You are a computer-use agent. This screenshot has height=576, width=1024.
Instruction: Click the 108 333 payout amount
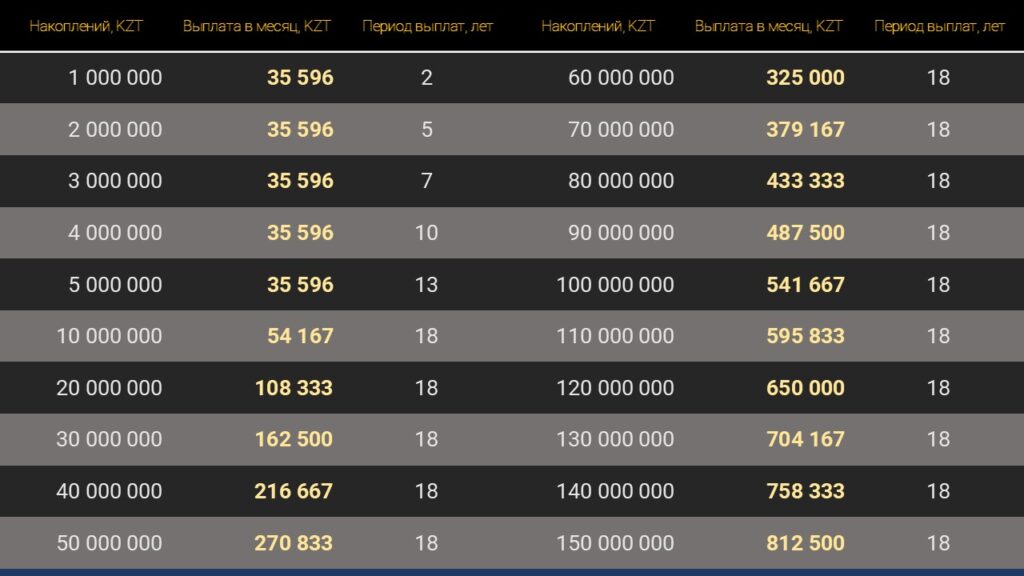coord(294,388)
